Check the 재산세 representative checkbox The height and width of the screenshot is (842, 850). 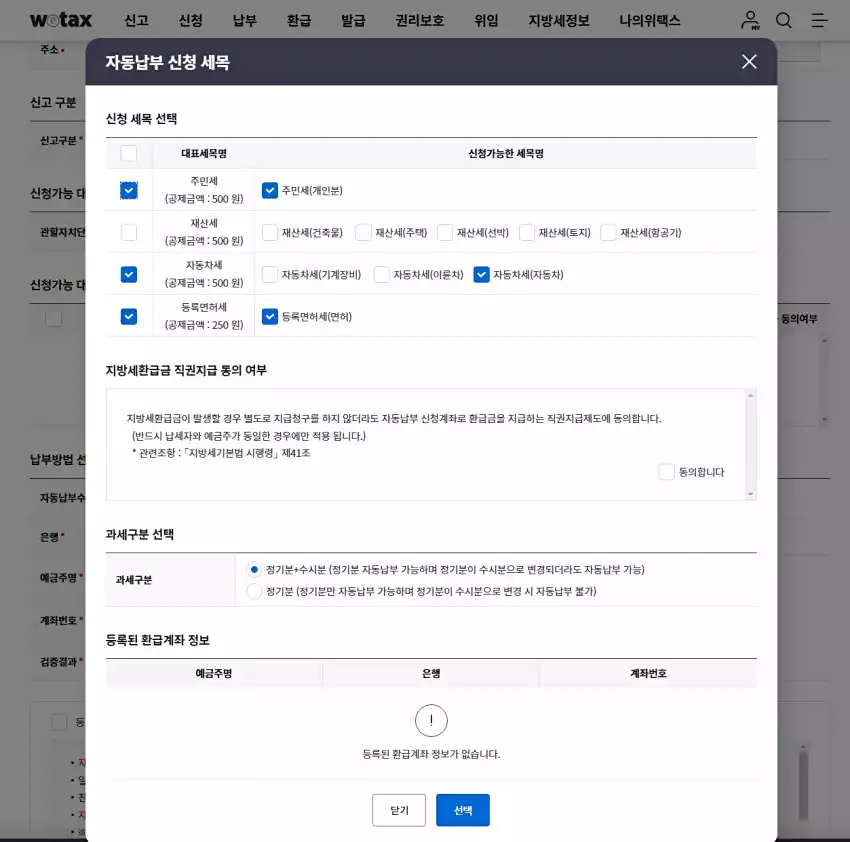128,231
